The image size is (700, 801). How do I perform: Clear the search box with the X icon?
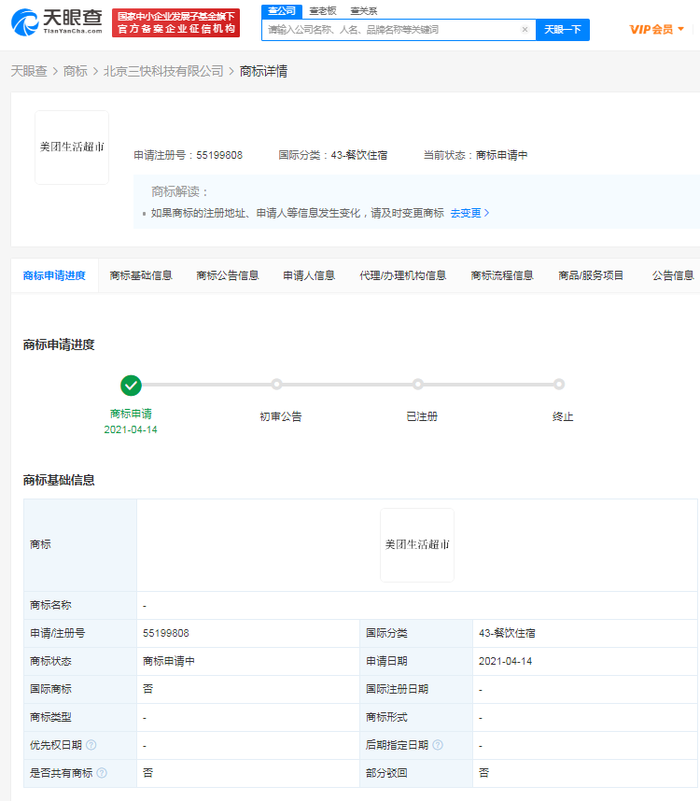pyautogui.click(x=525, y=30)
